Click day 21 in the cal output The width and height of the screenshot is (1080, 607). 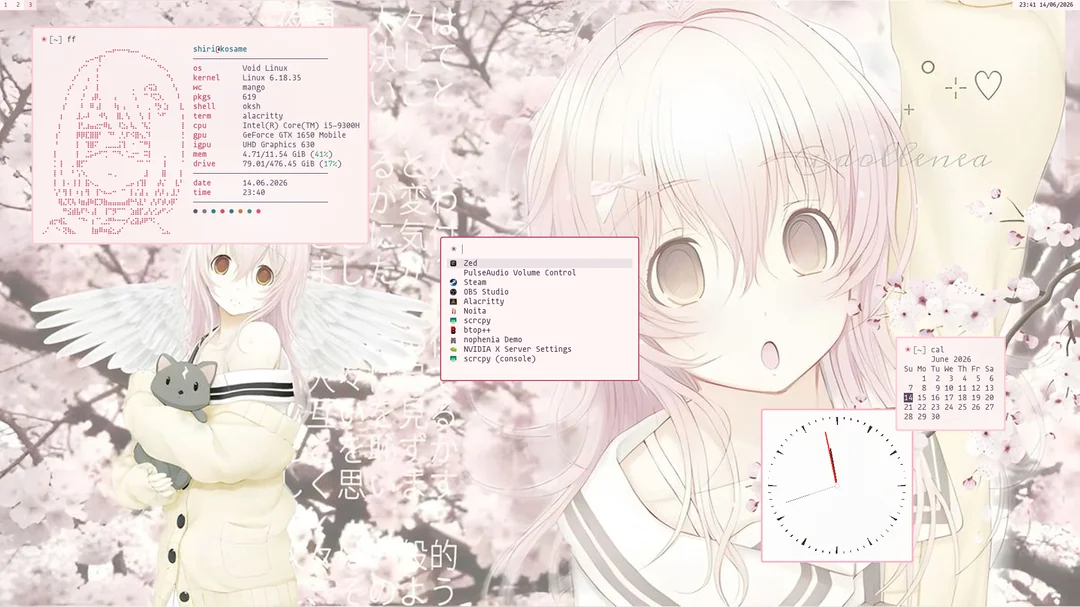pos(908,407)
